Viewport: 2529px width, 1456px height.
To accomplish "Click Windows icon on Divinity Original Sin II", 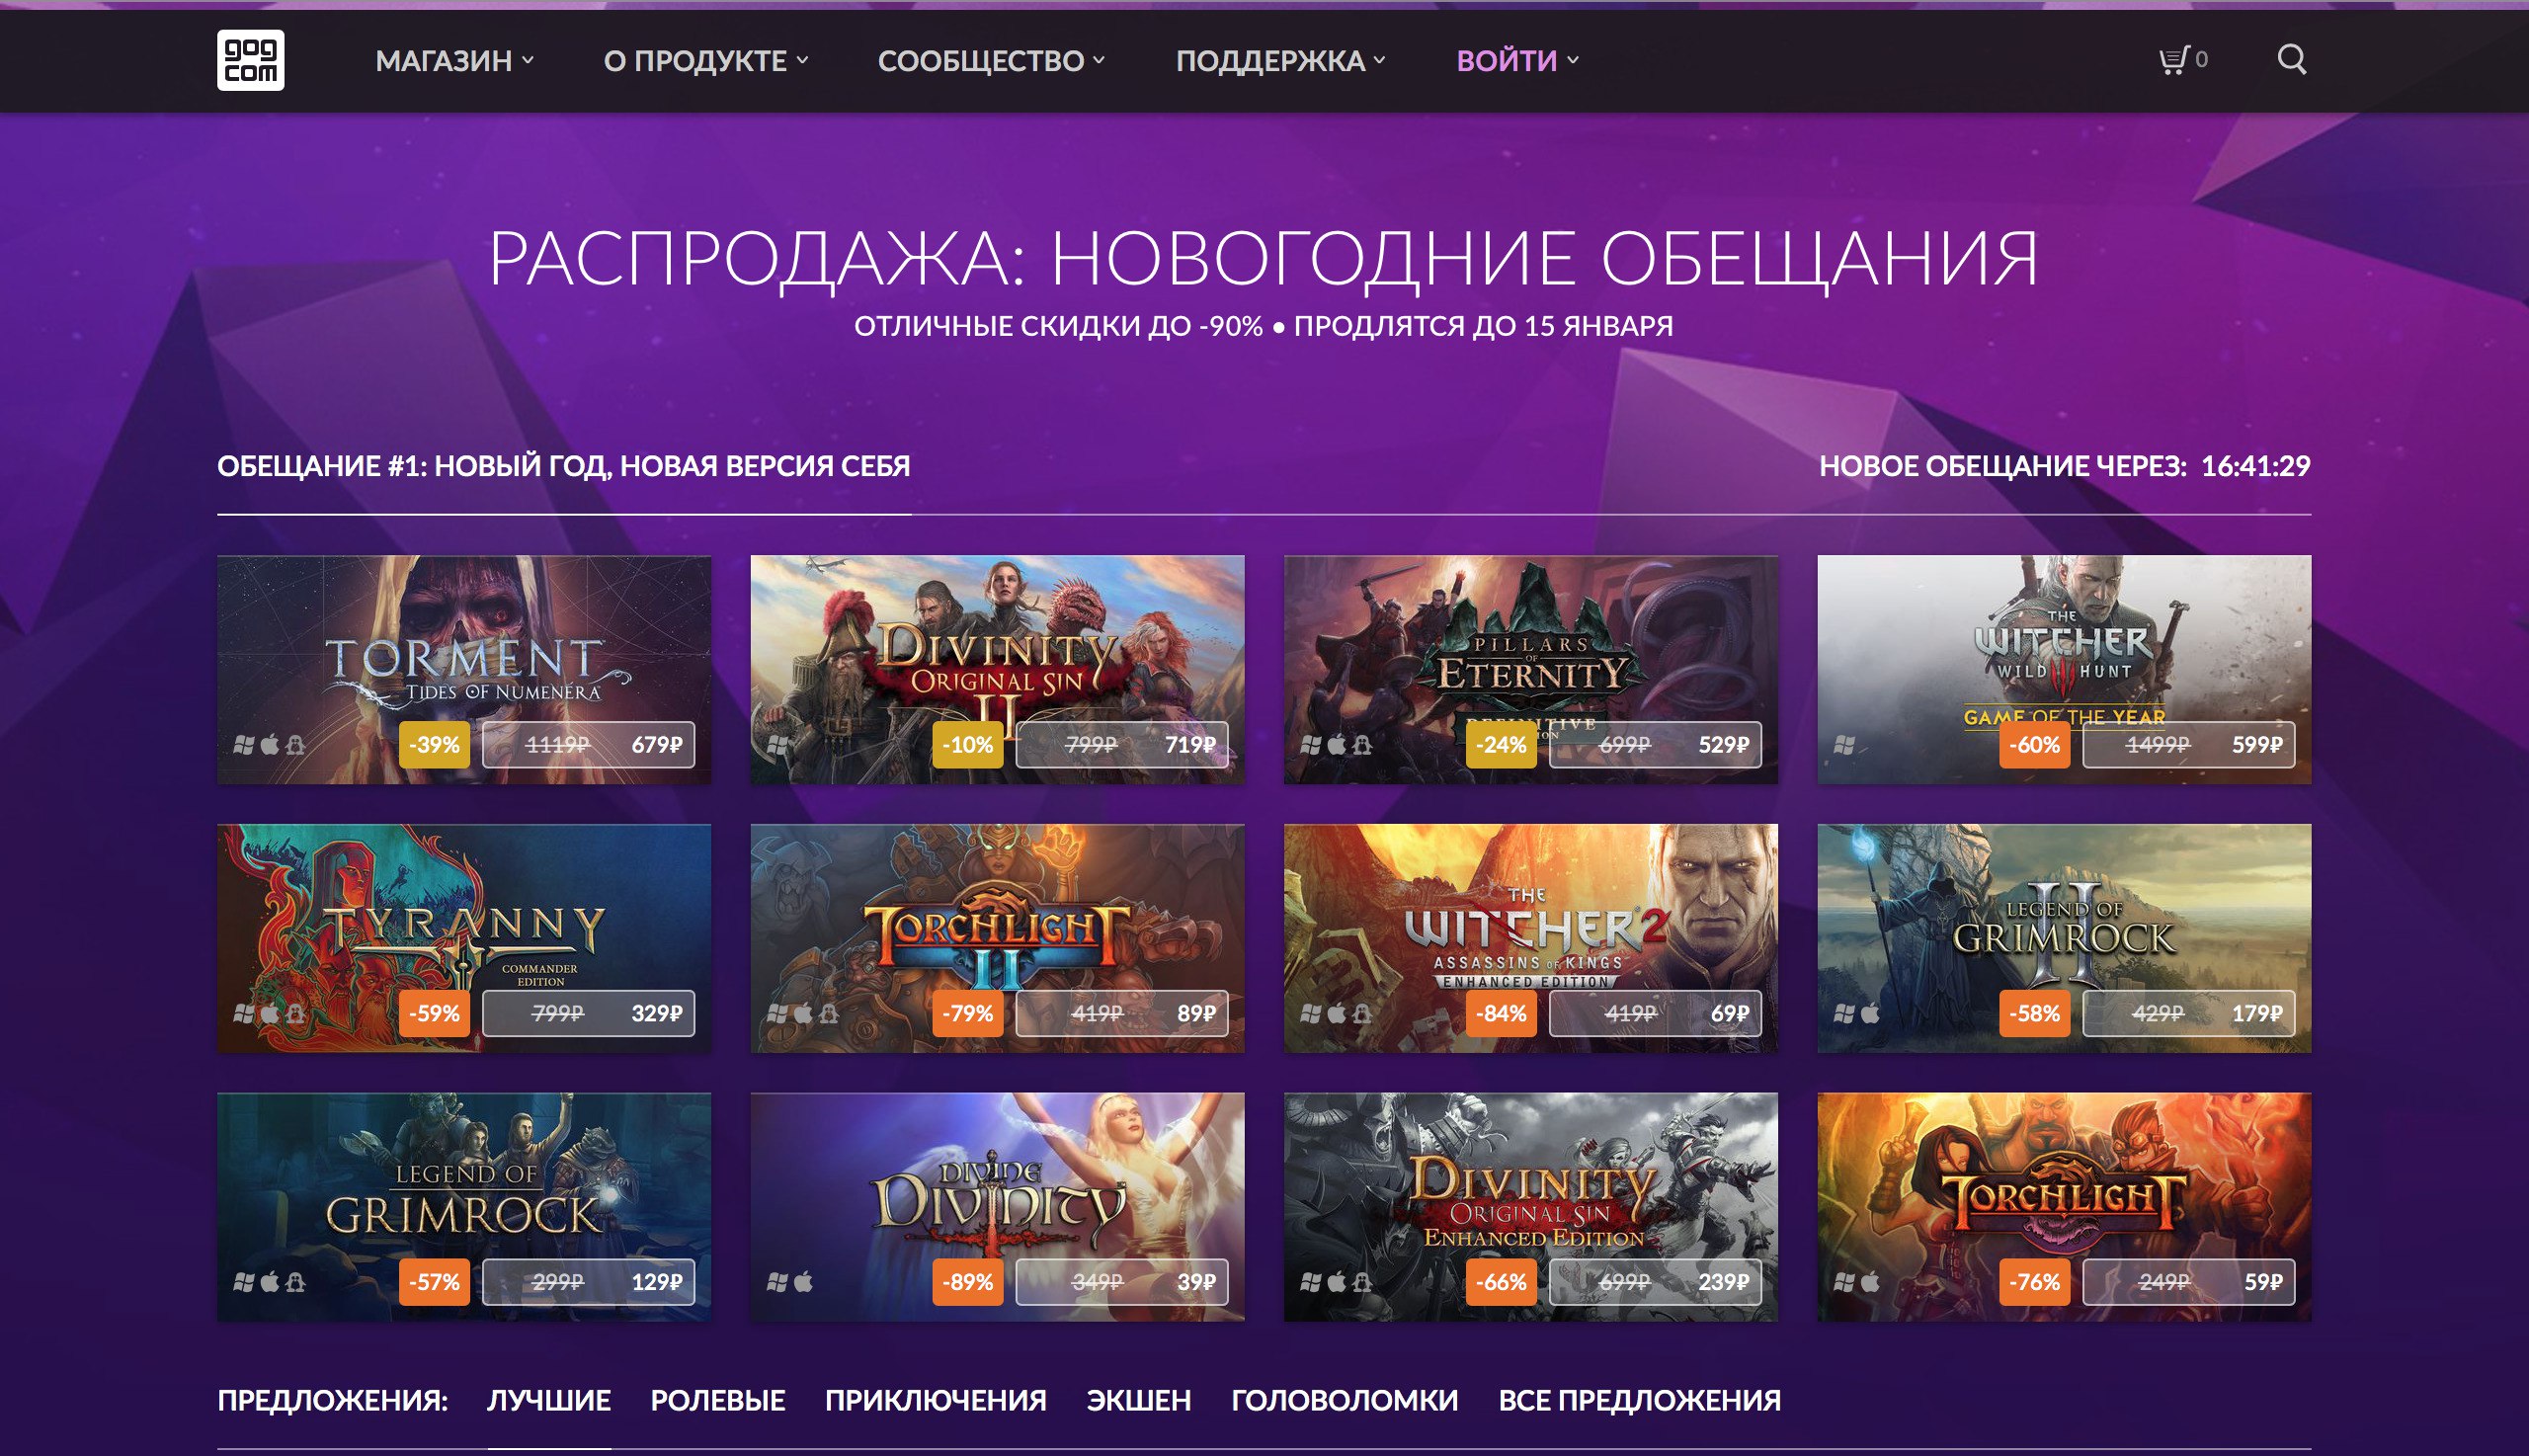I will pyautogui.click(x=777, y=744).
